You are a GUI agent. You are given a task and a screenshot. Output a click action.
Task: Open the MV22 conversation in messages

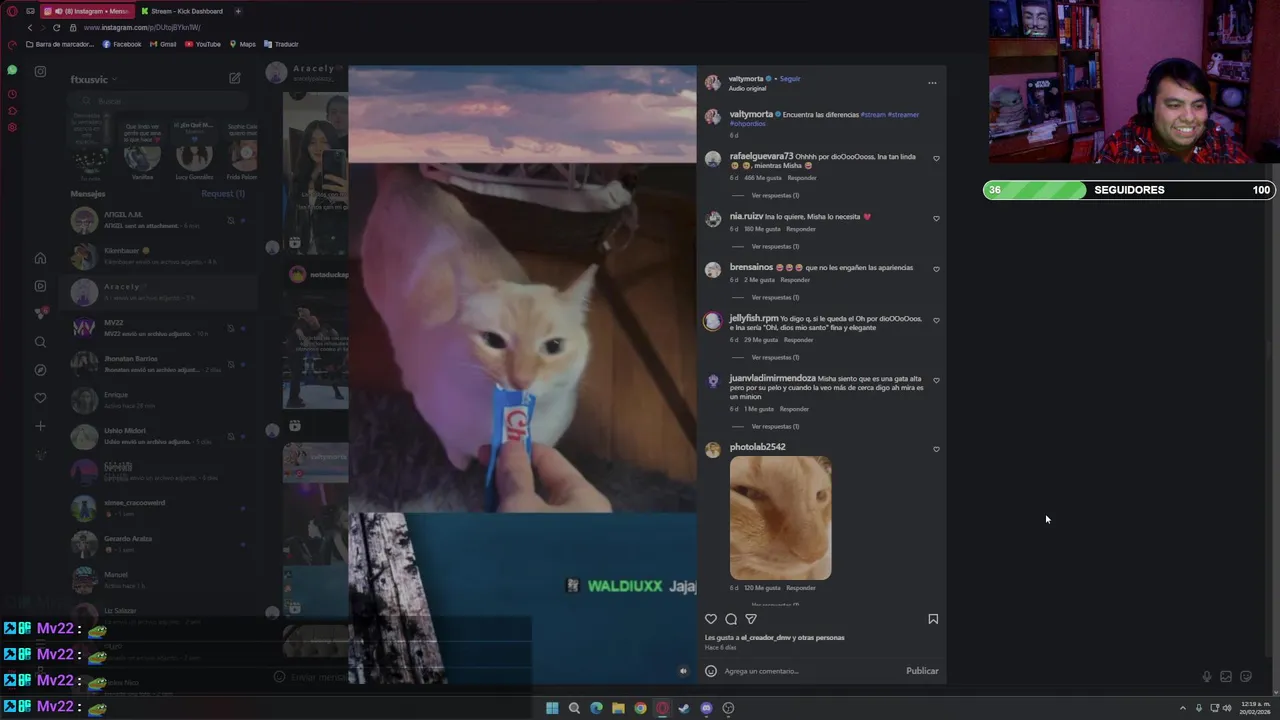click(x=160, y=328)
